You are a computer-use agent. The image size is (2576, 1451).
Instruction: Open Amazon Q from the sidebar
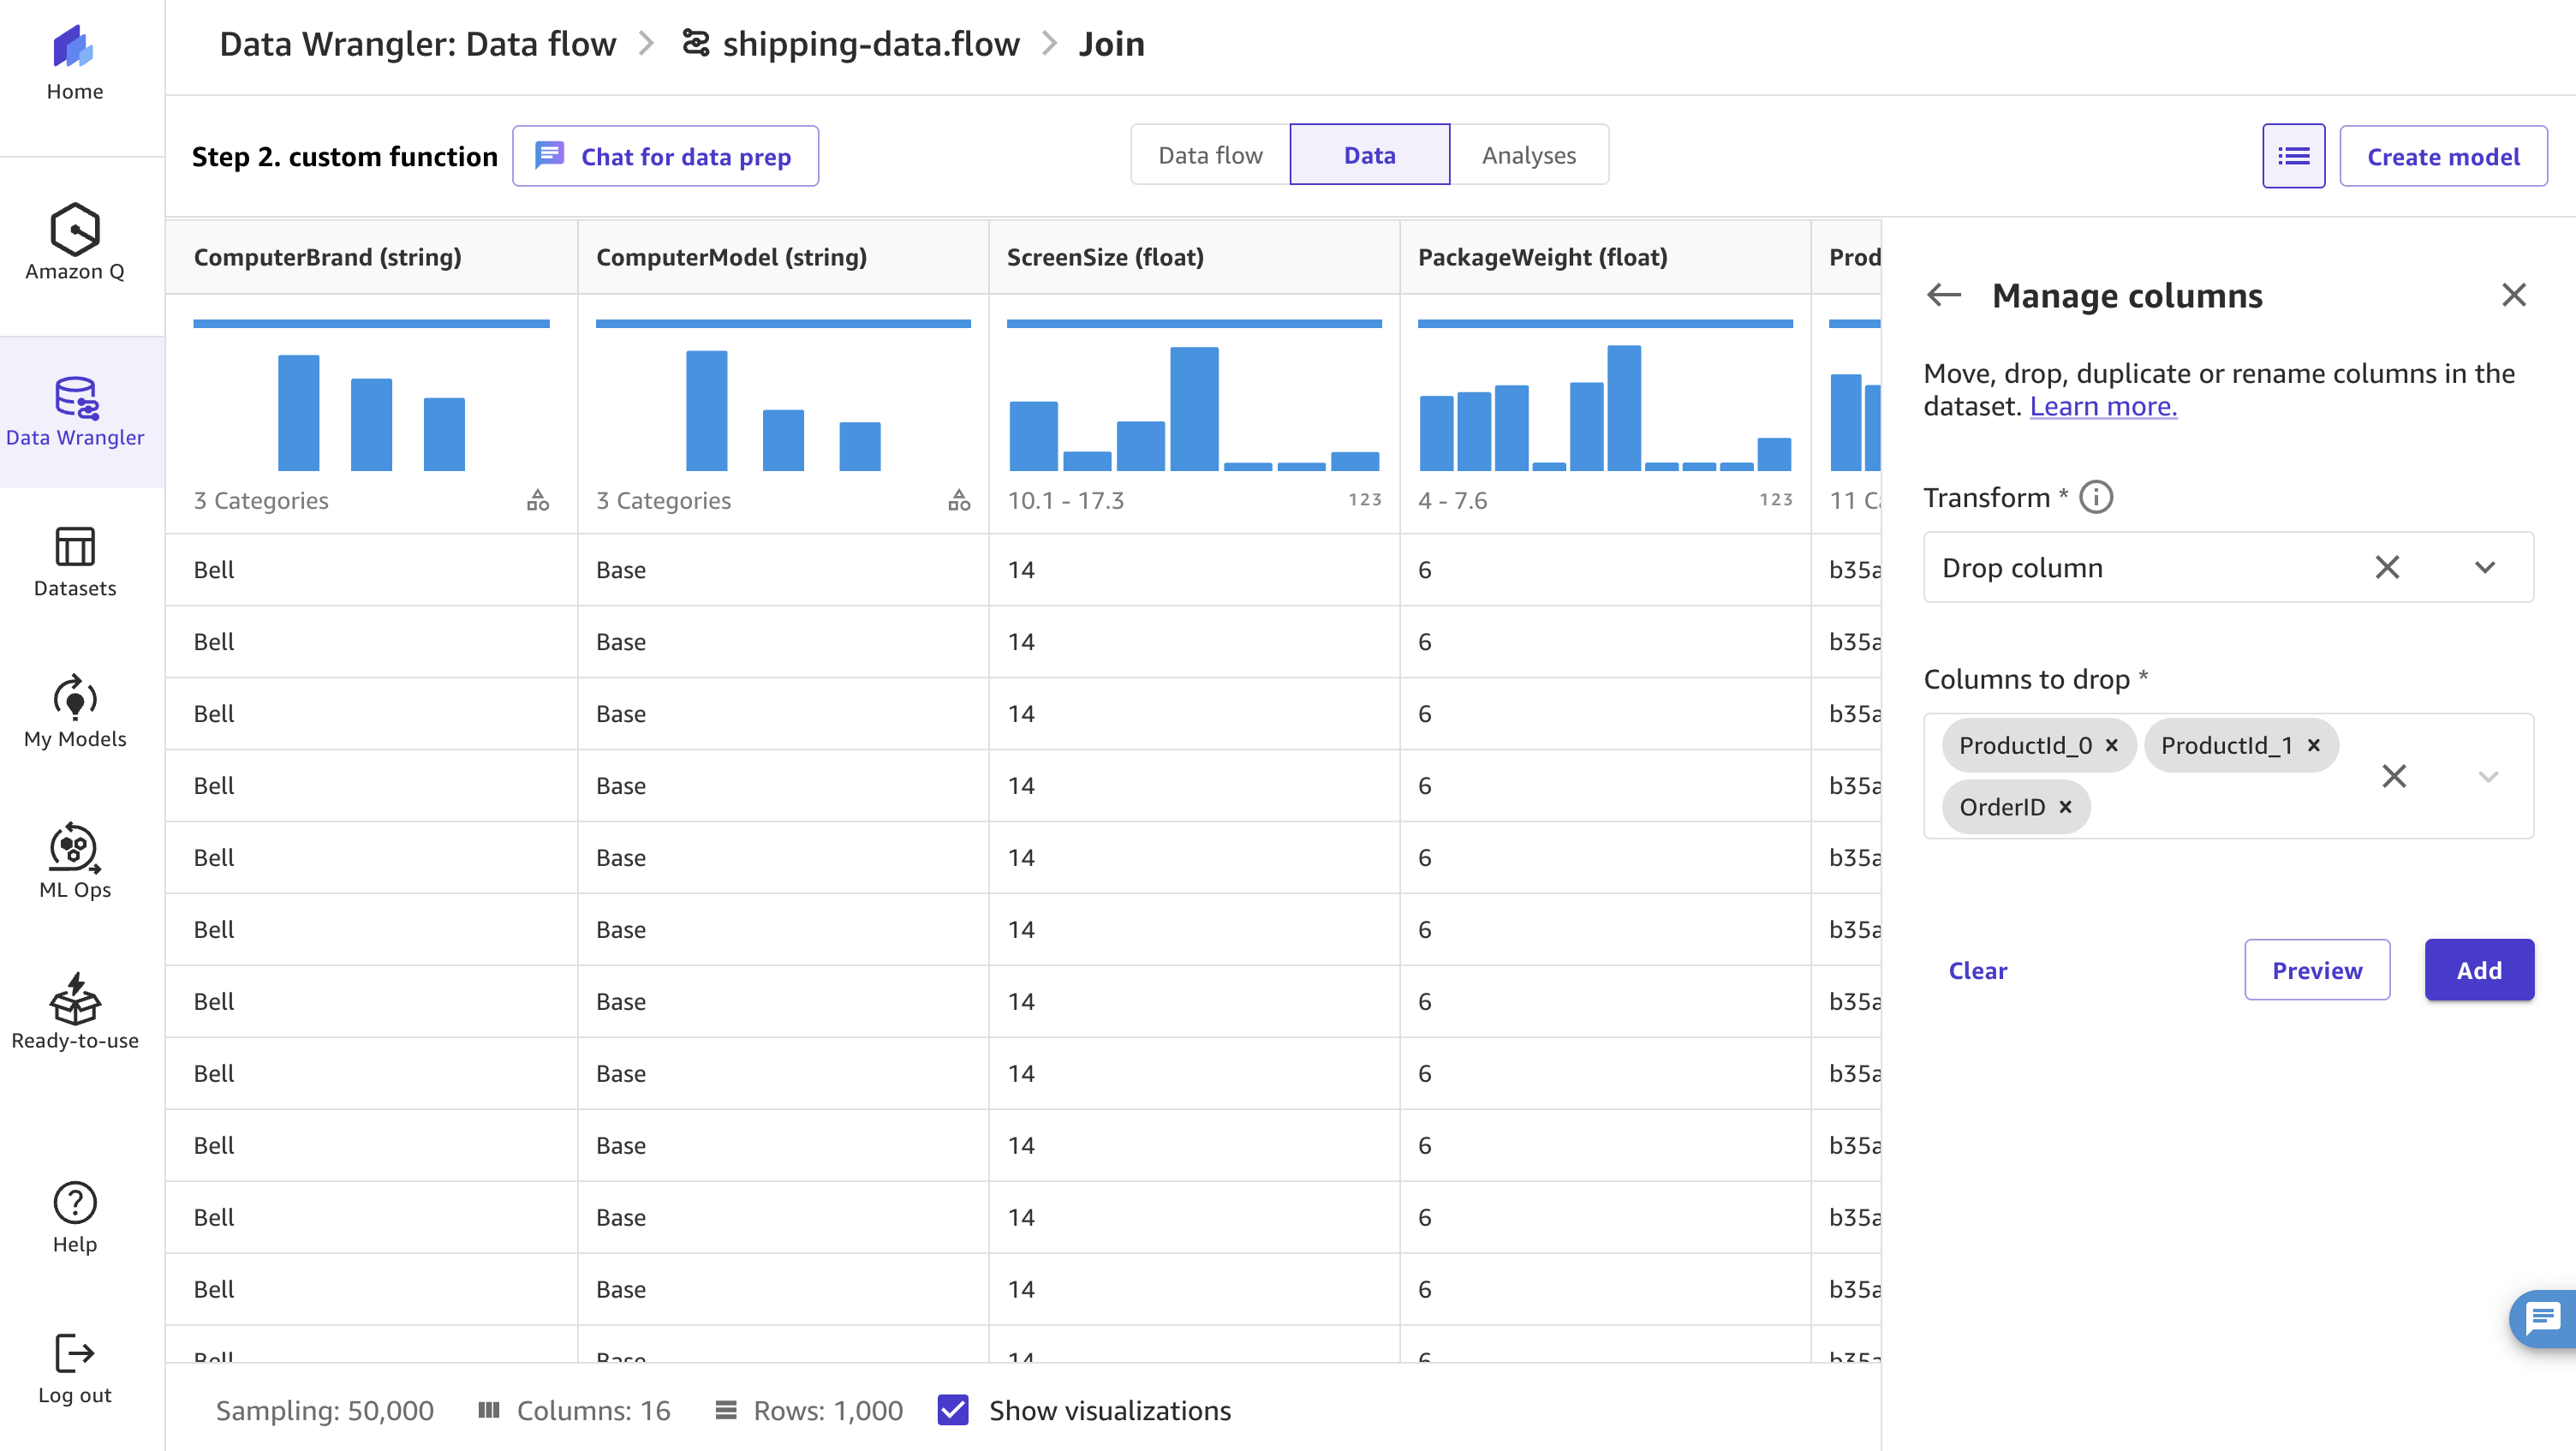click(75, 243)
